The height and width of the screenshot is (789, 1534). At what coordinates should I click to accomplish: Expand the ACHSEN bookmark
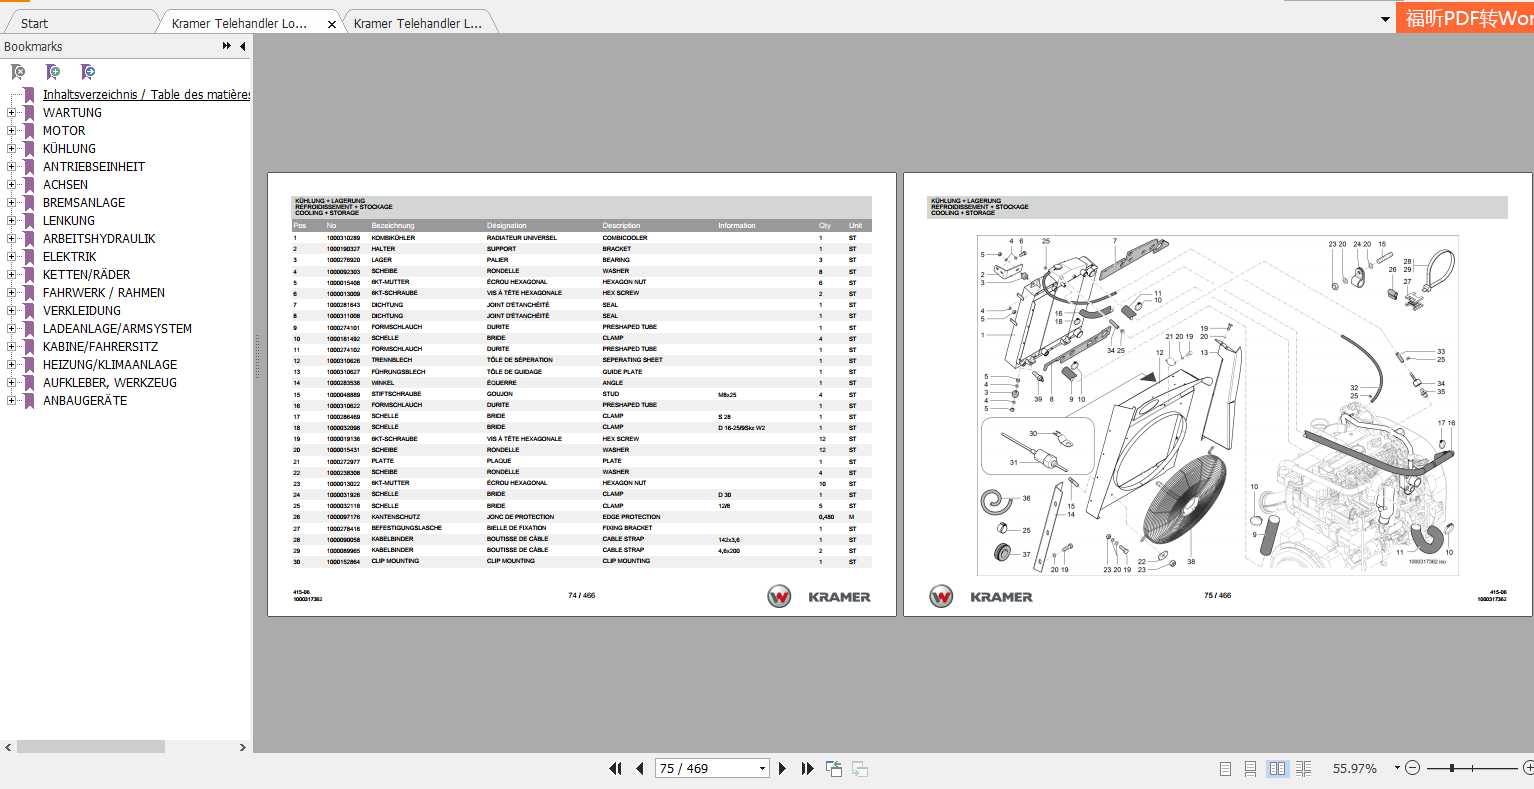(x=11, y=185)
